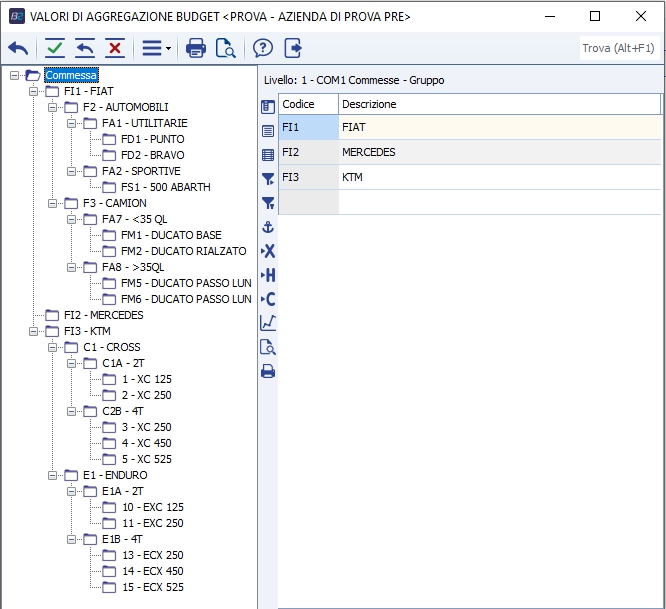Click the red X cancel icon
Viewport: 666px width, 609px height.
(115, 48)
